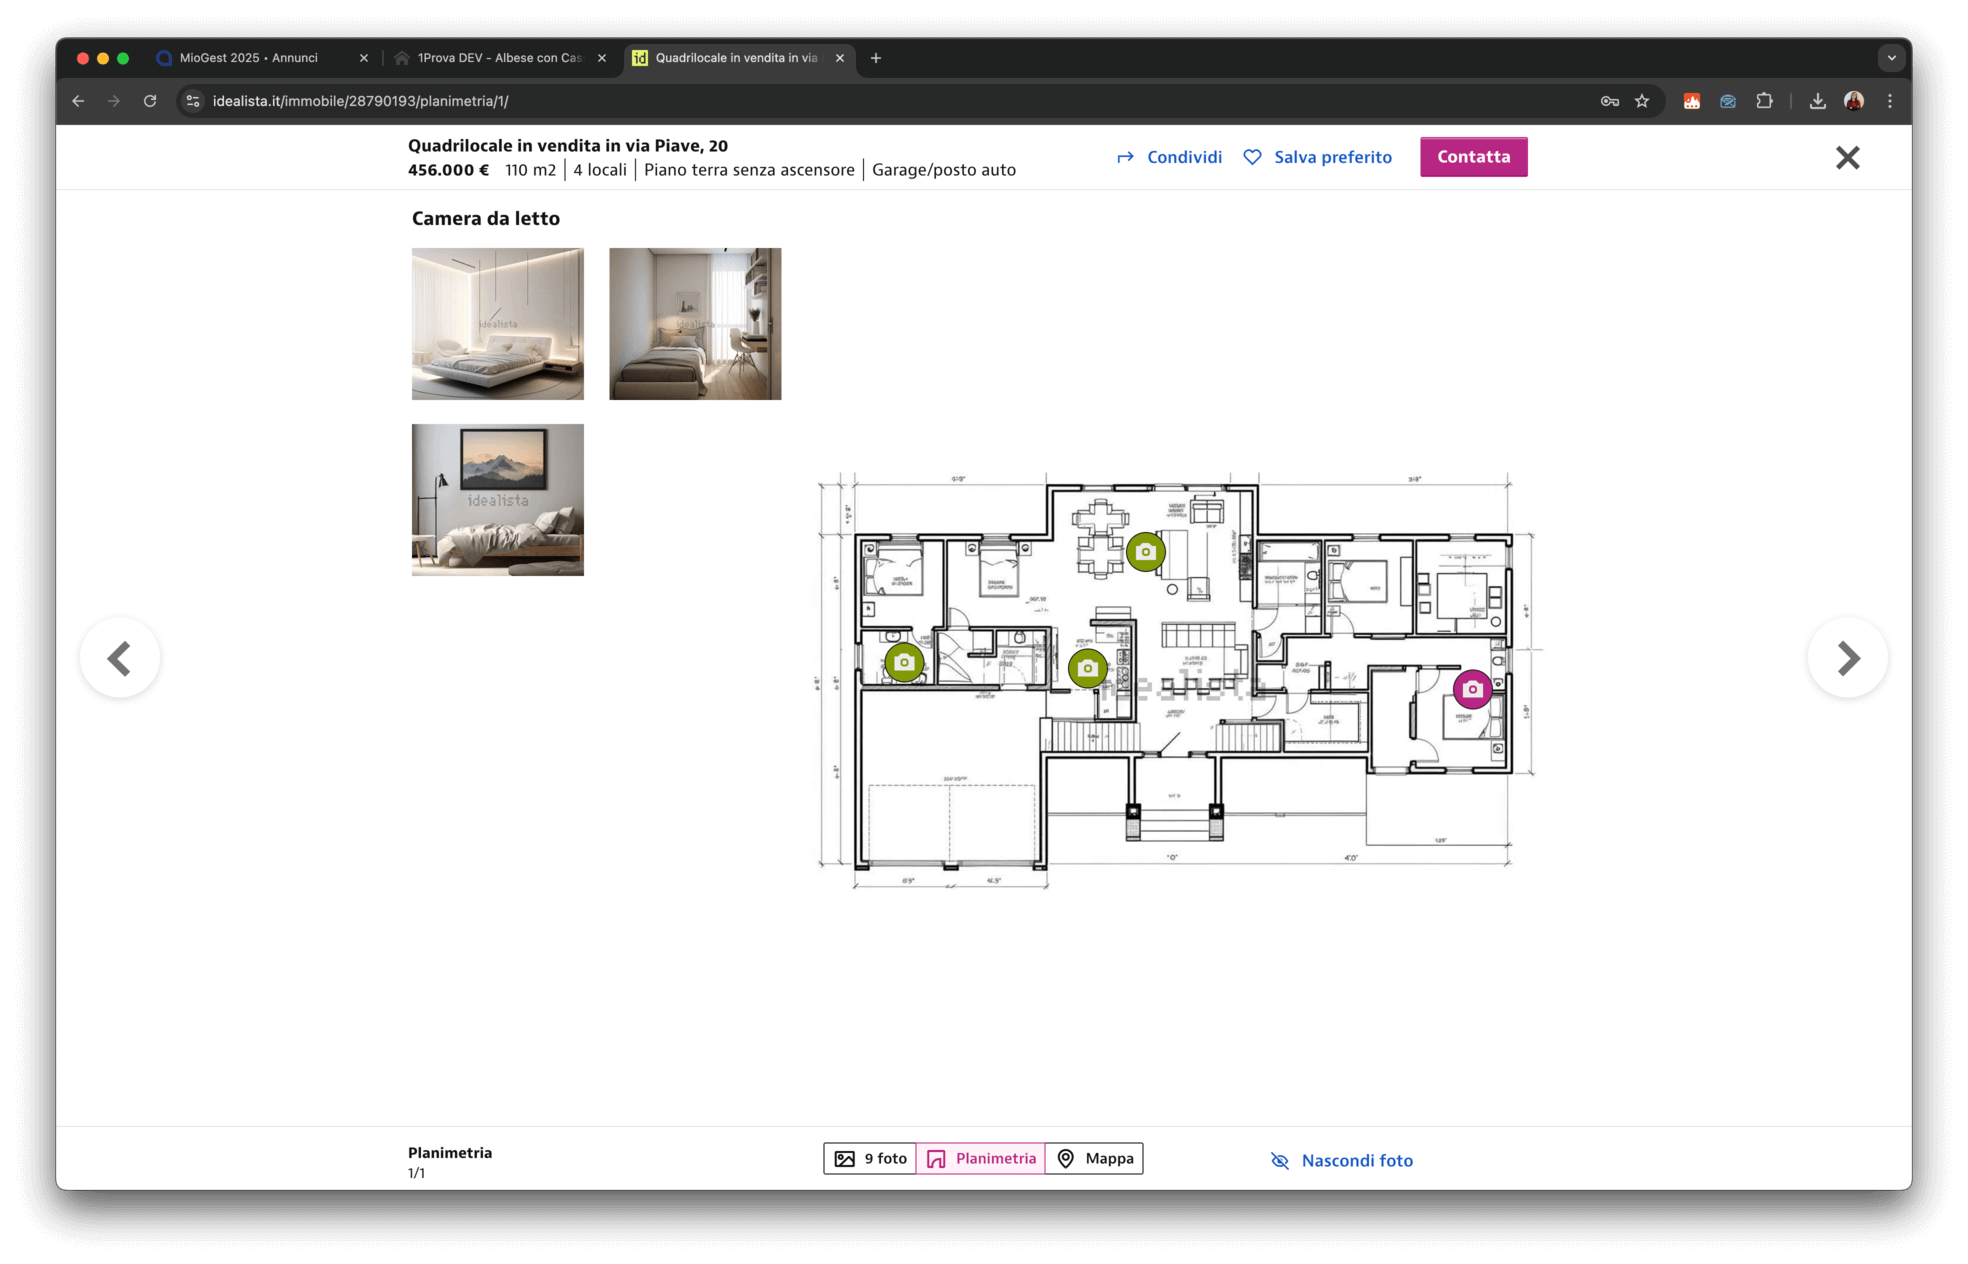Open the bedroom photo with mountain painting

coord(498,500)
